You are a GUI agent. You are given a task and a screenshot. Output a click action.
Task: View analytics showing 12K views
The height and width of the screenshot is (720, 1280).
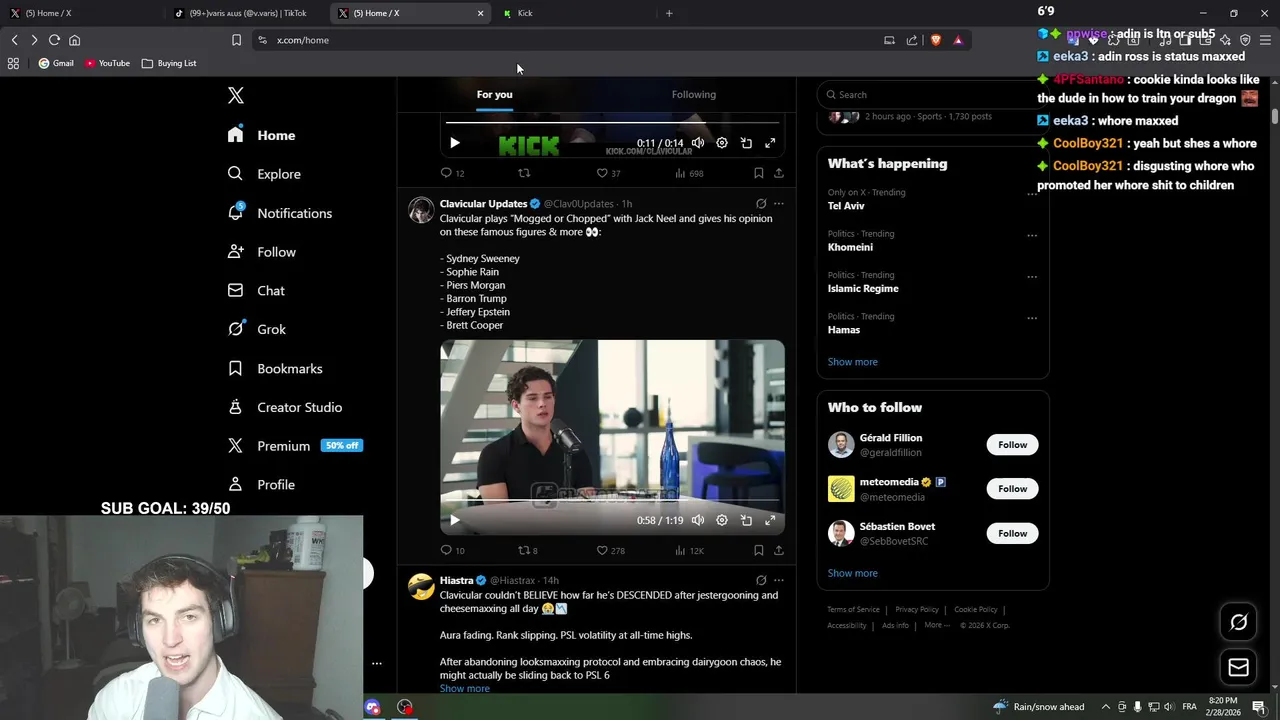(x=689, y=550)
